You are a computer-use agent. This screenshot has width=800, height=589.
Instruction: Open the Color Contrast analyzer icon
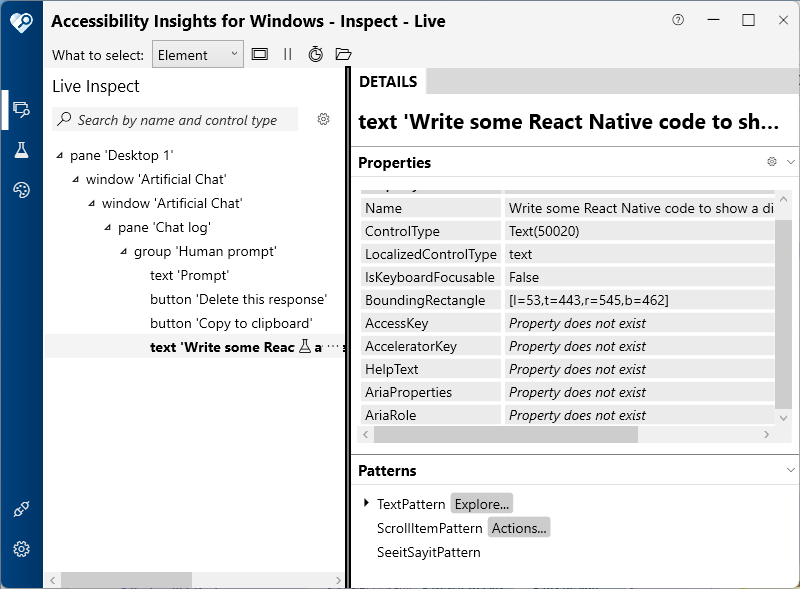(x=21, y=190)
